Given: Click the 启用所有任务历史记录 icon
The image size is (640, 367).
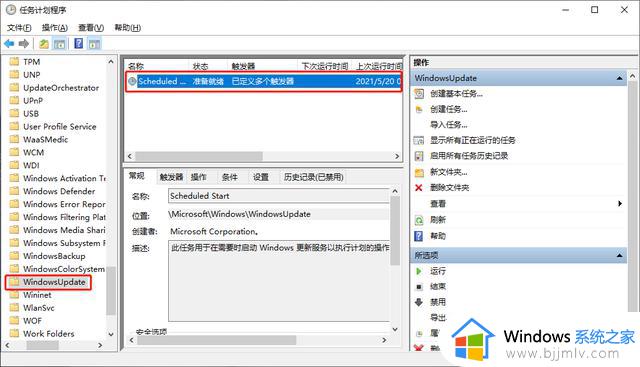Looking at the screenshot, I should (419, 156).
